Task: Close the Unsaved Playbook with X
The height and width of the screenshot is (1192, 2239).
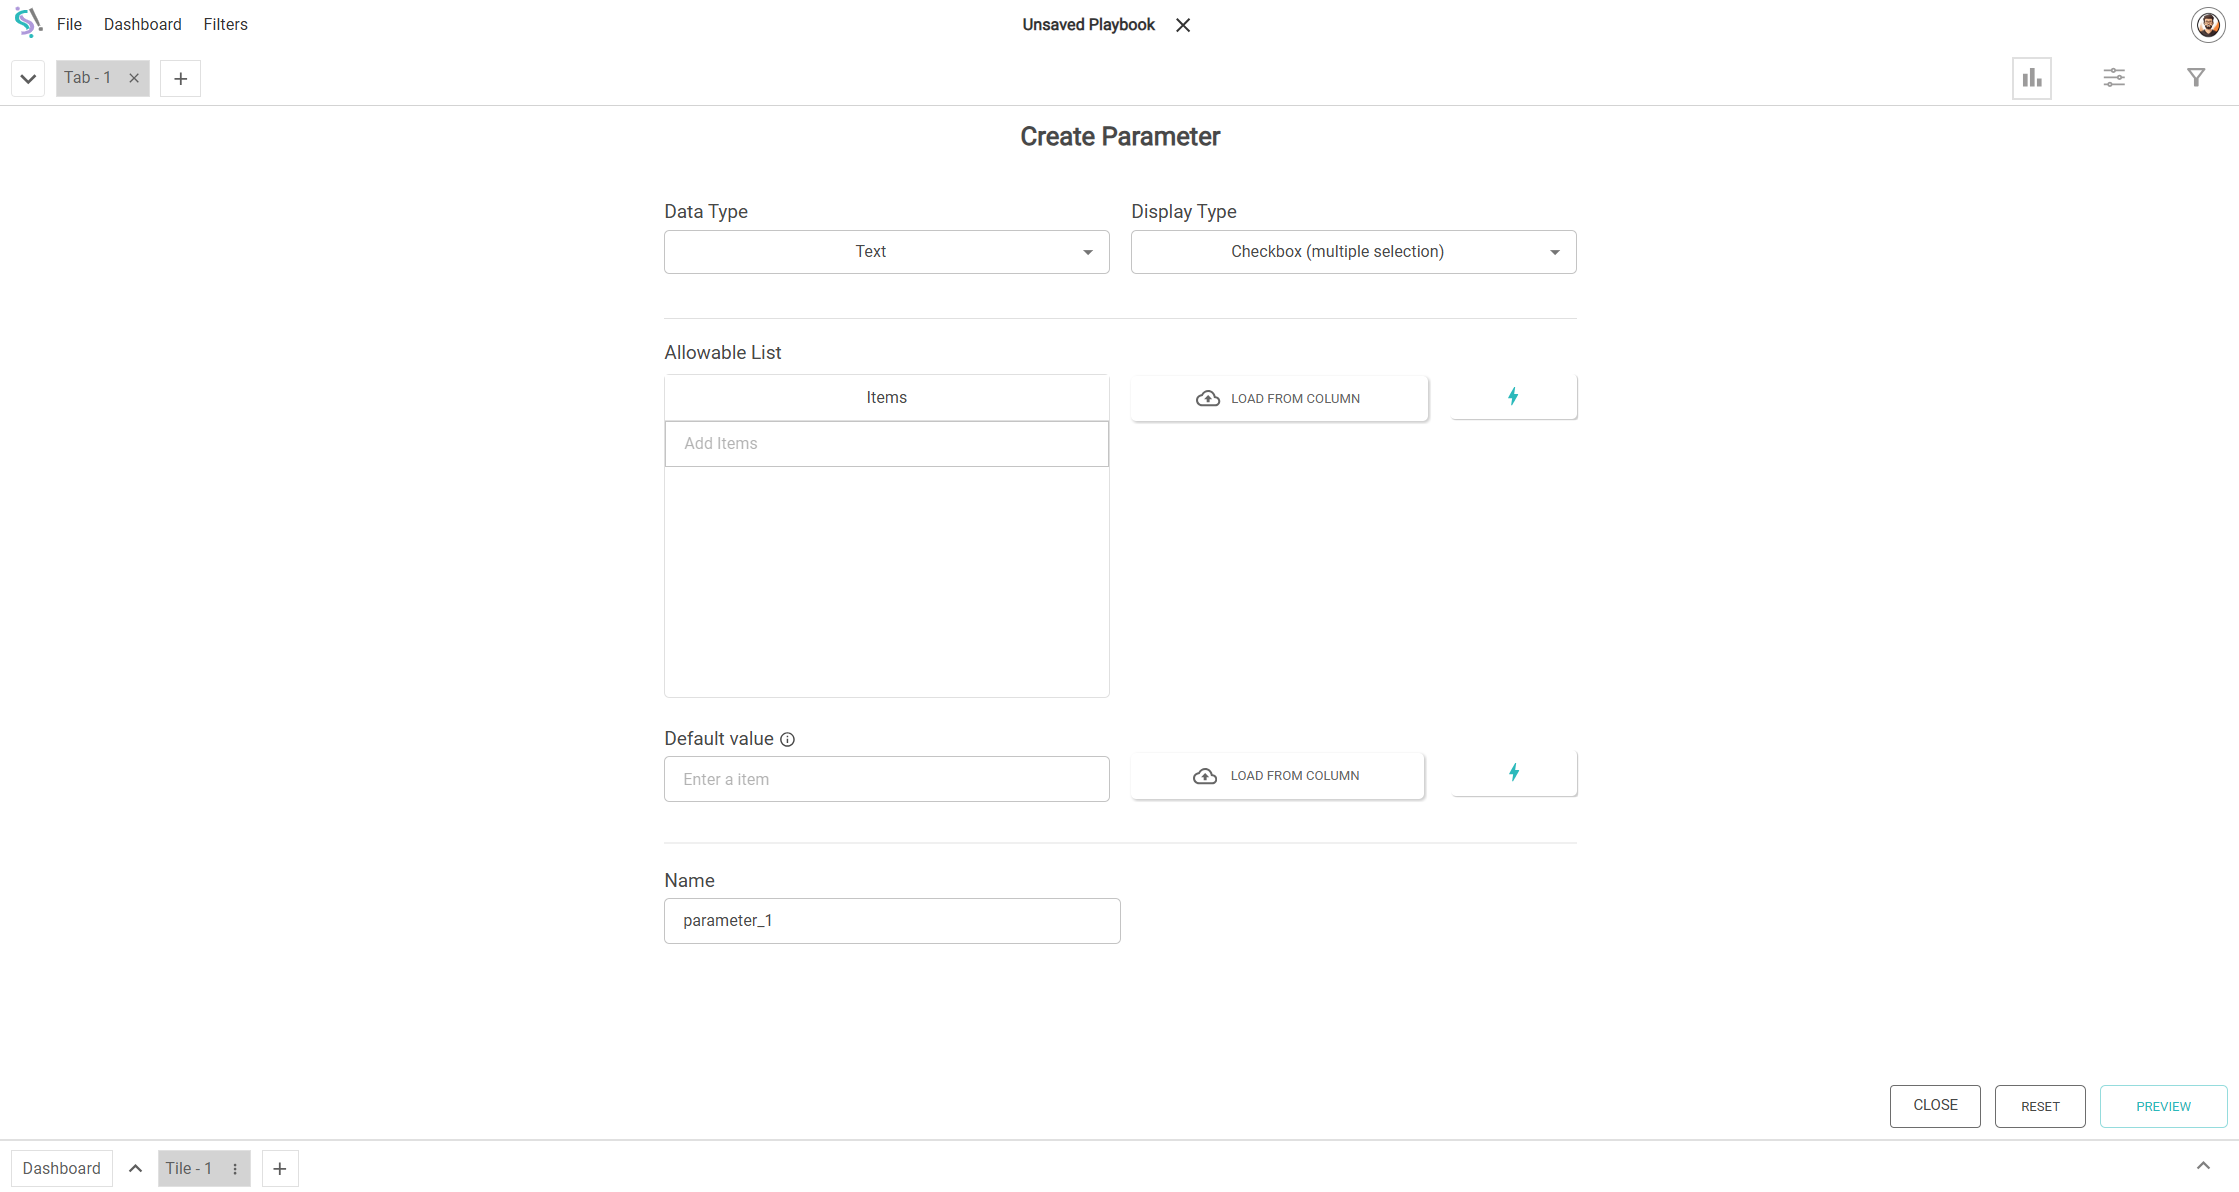Action: click(x=1183, y=25)
